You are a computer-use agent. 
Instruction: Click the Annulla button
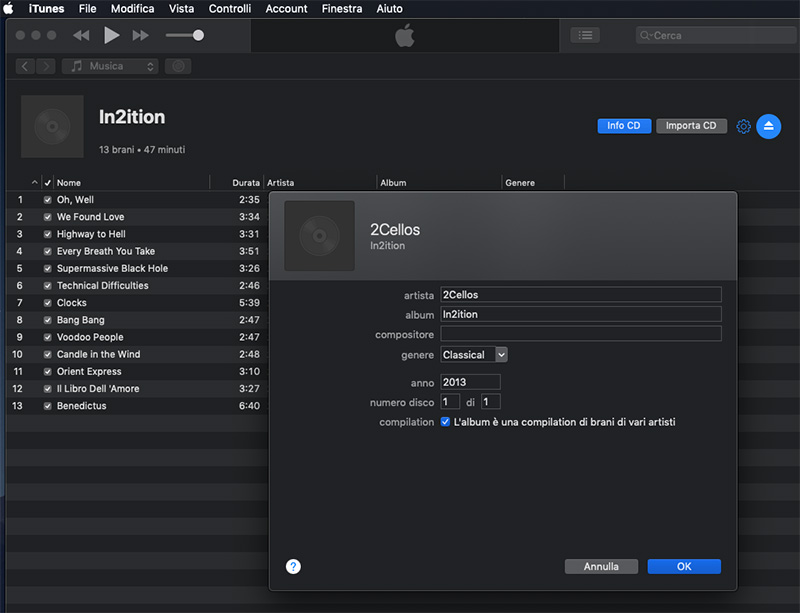pos(601,567)
